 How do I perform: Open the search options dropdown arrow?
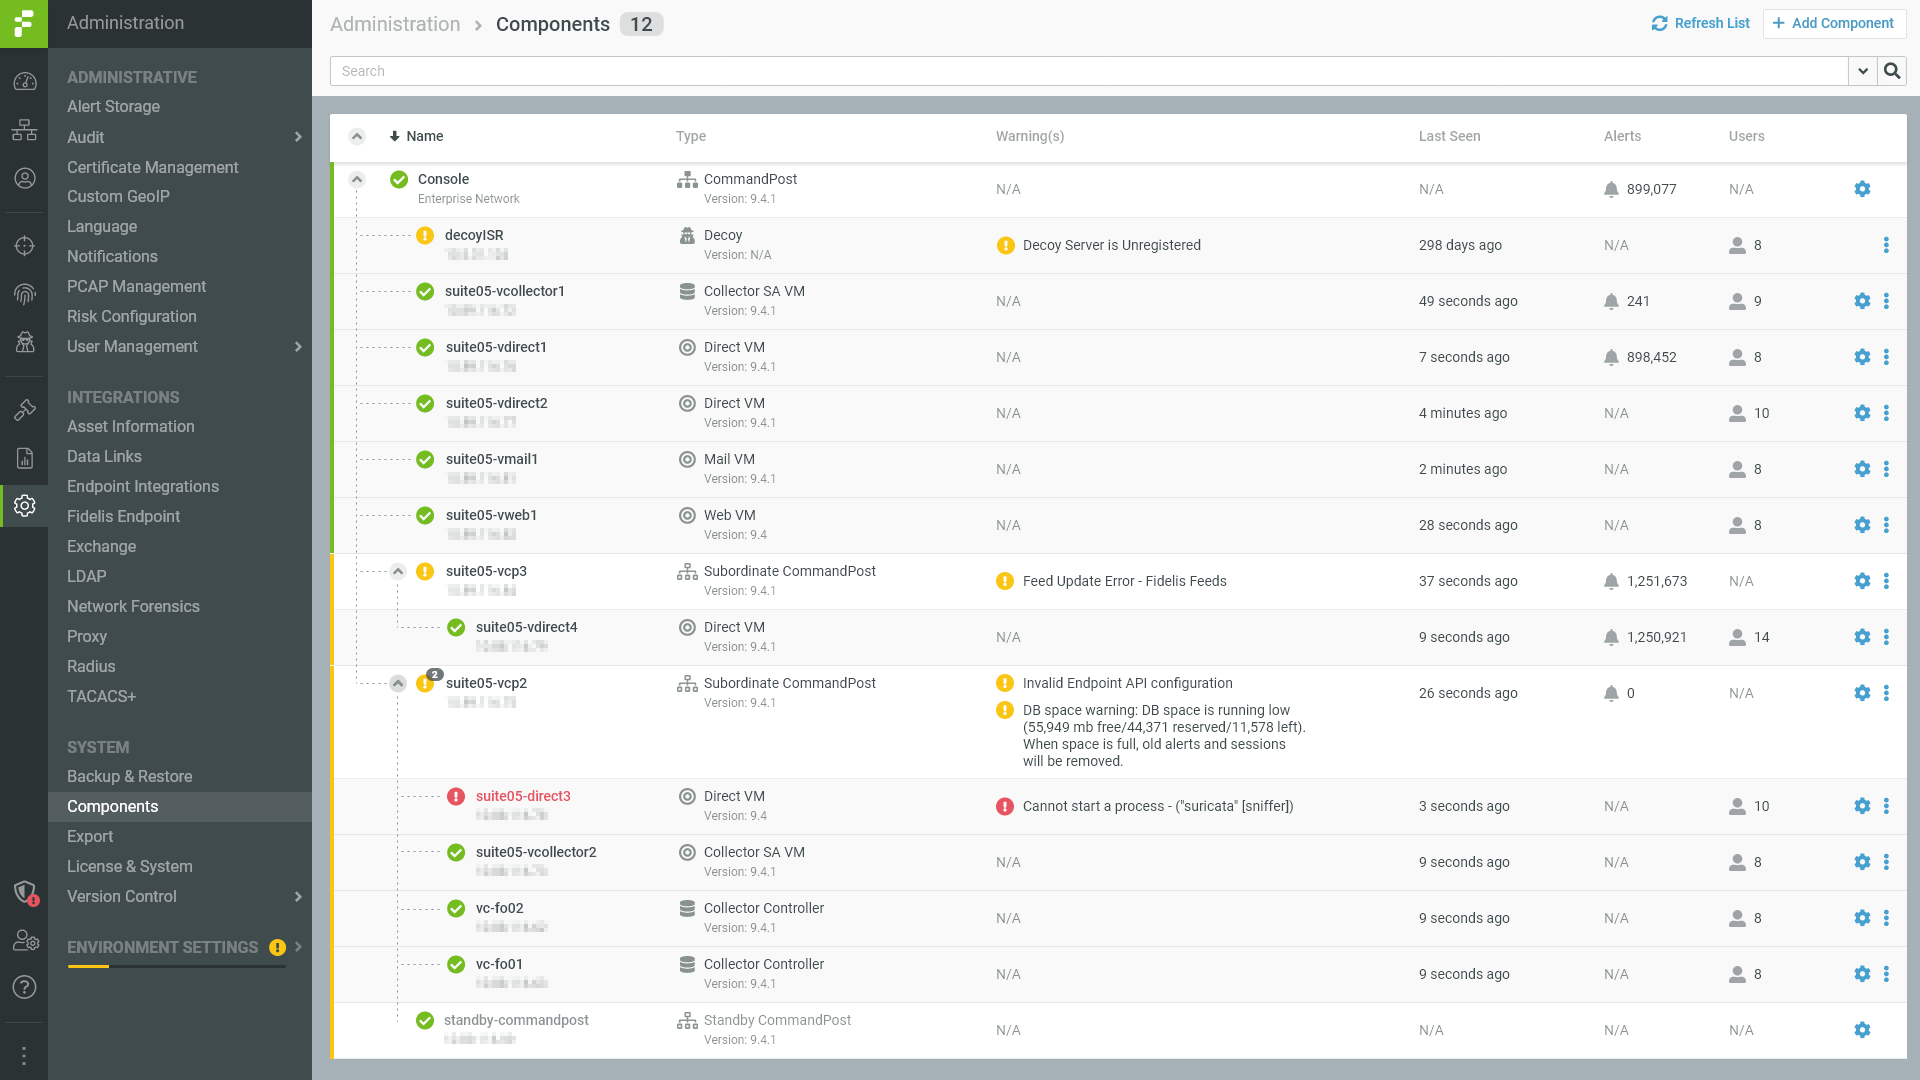[1862, 71]
